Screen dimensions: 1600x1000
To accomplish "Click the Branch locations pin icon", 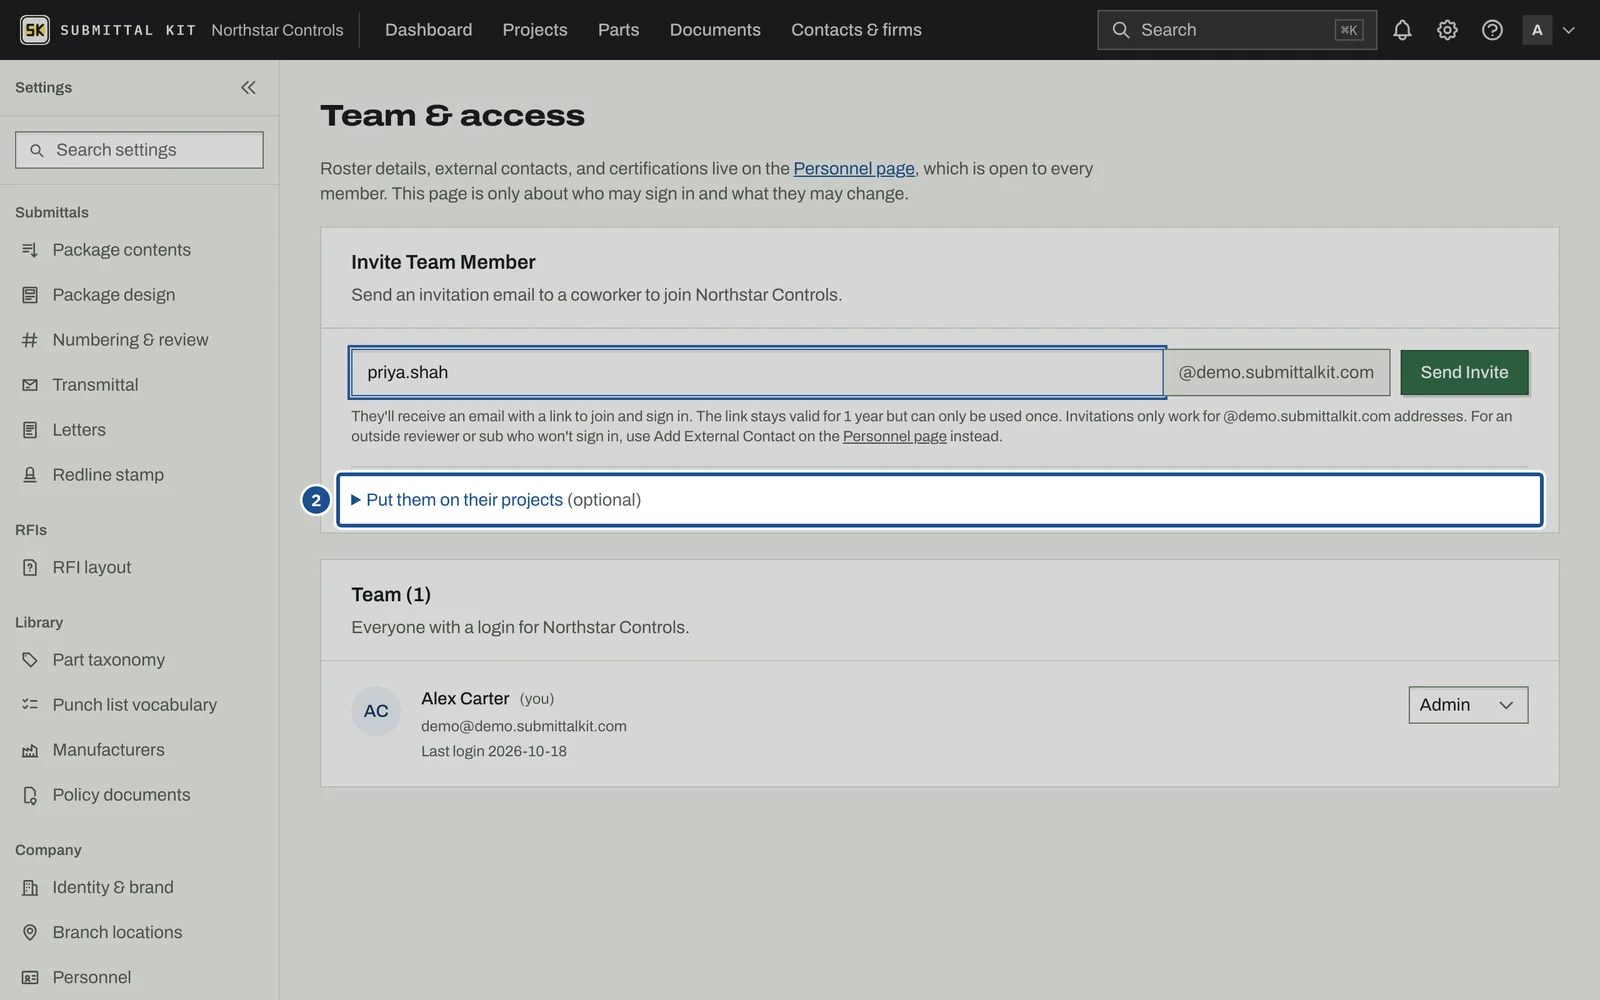I will tap(30, 933).
